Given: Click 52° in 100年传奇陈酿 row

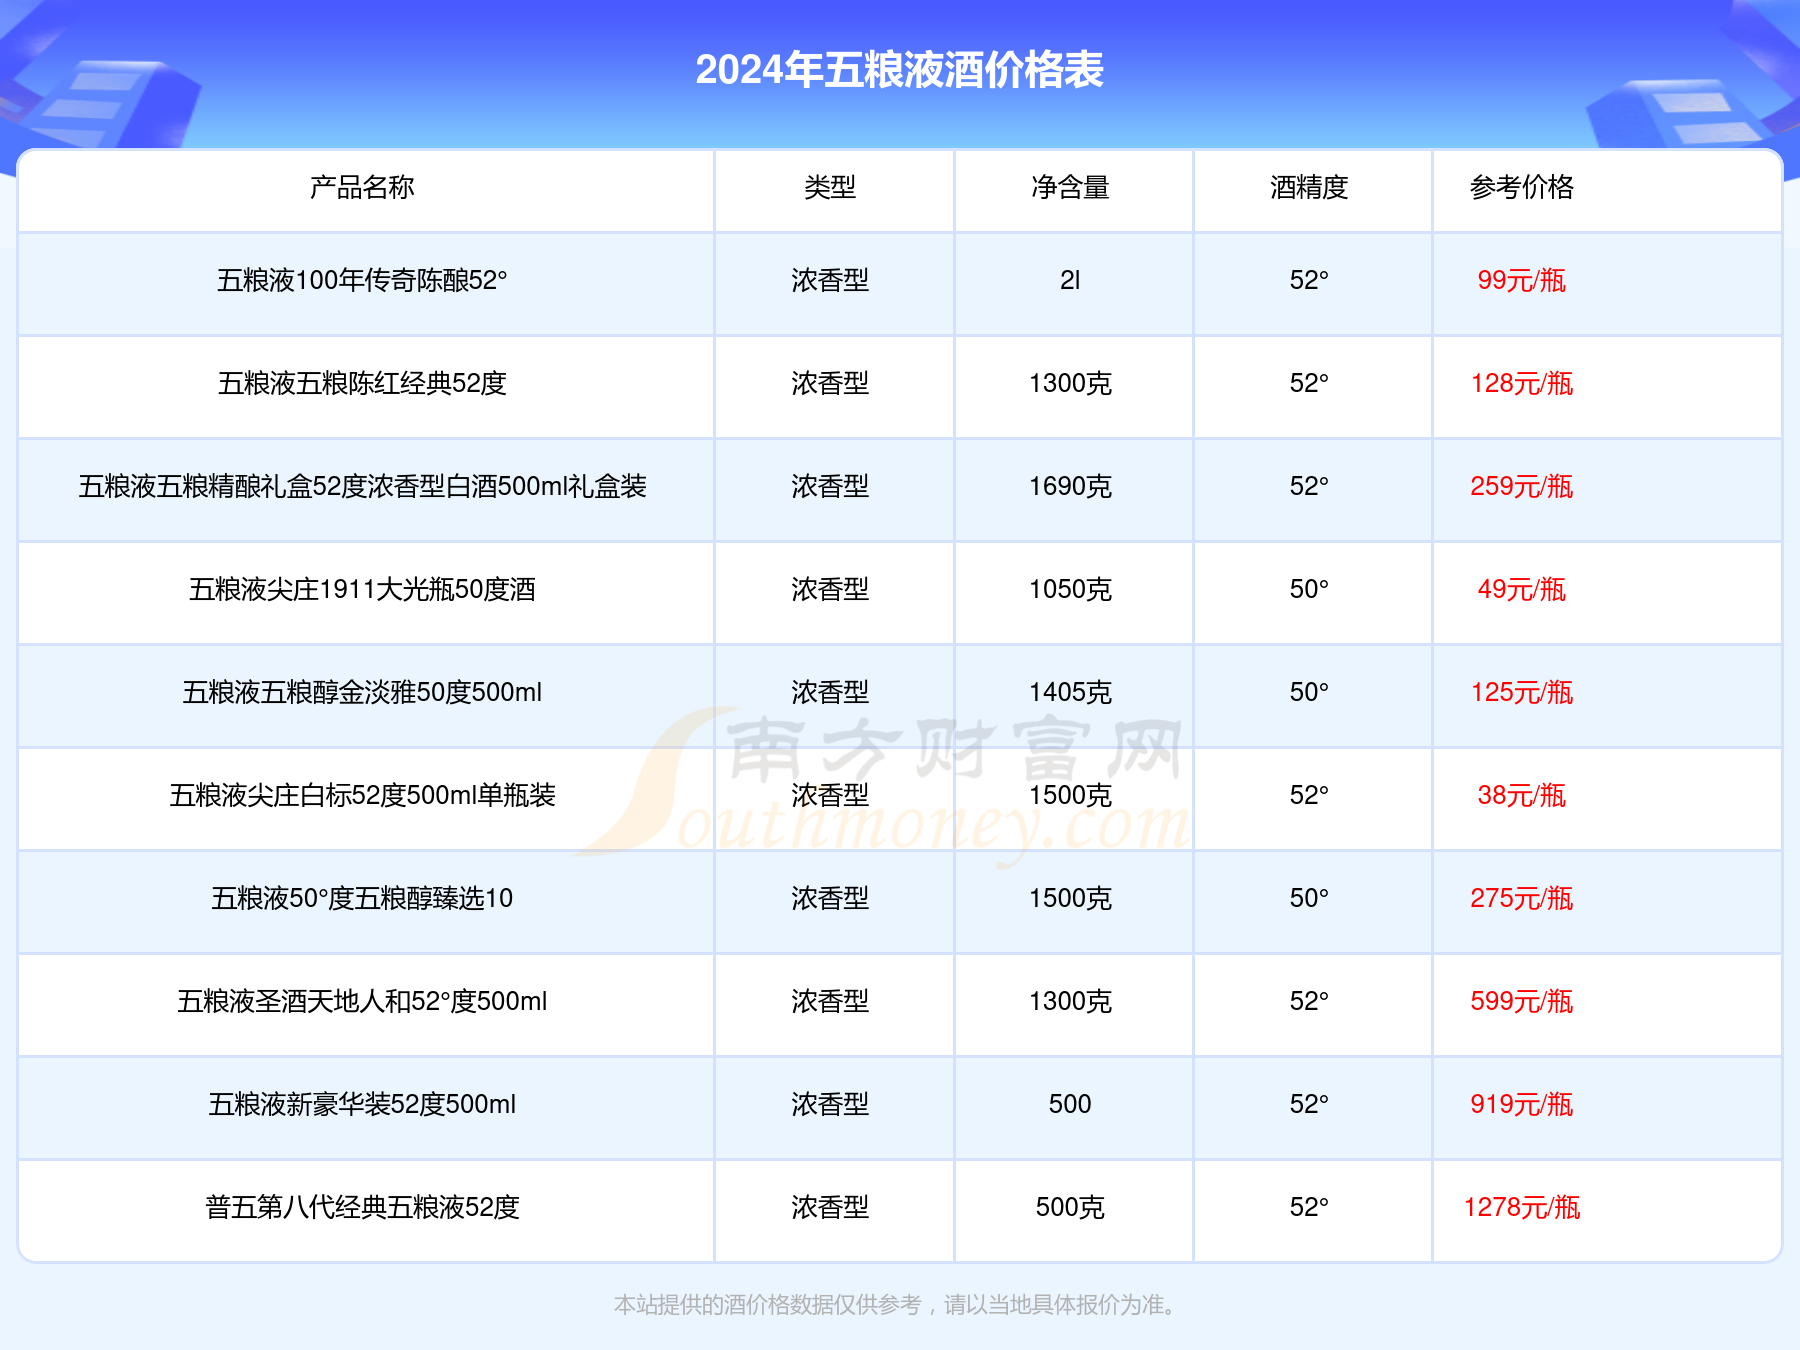Looking at the screenshot, I should click(1309, 280).
